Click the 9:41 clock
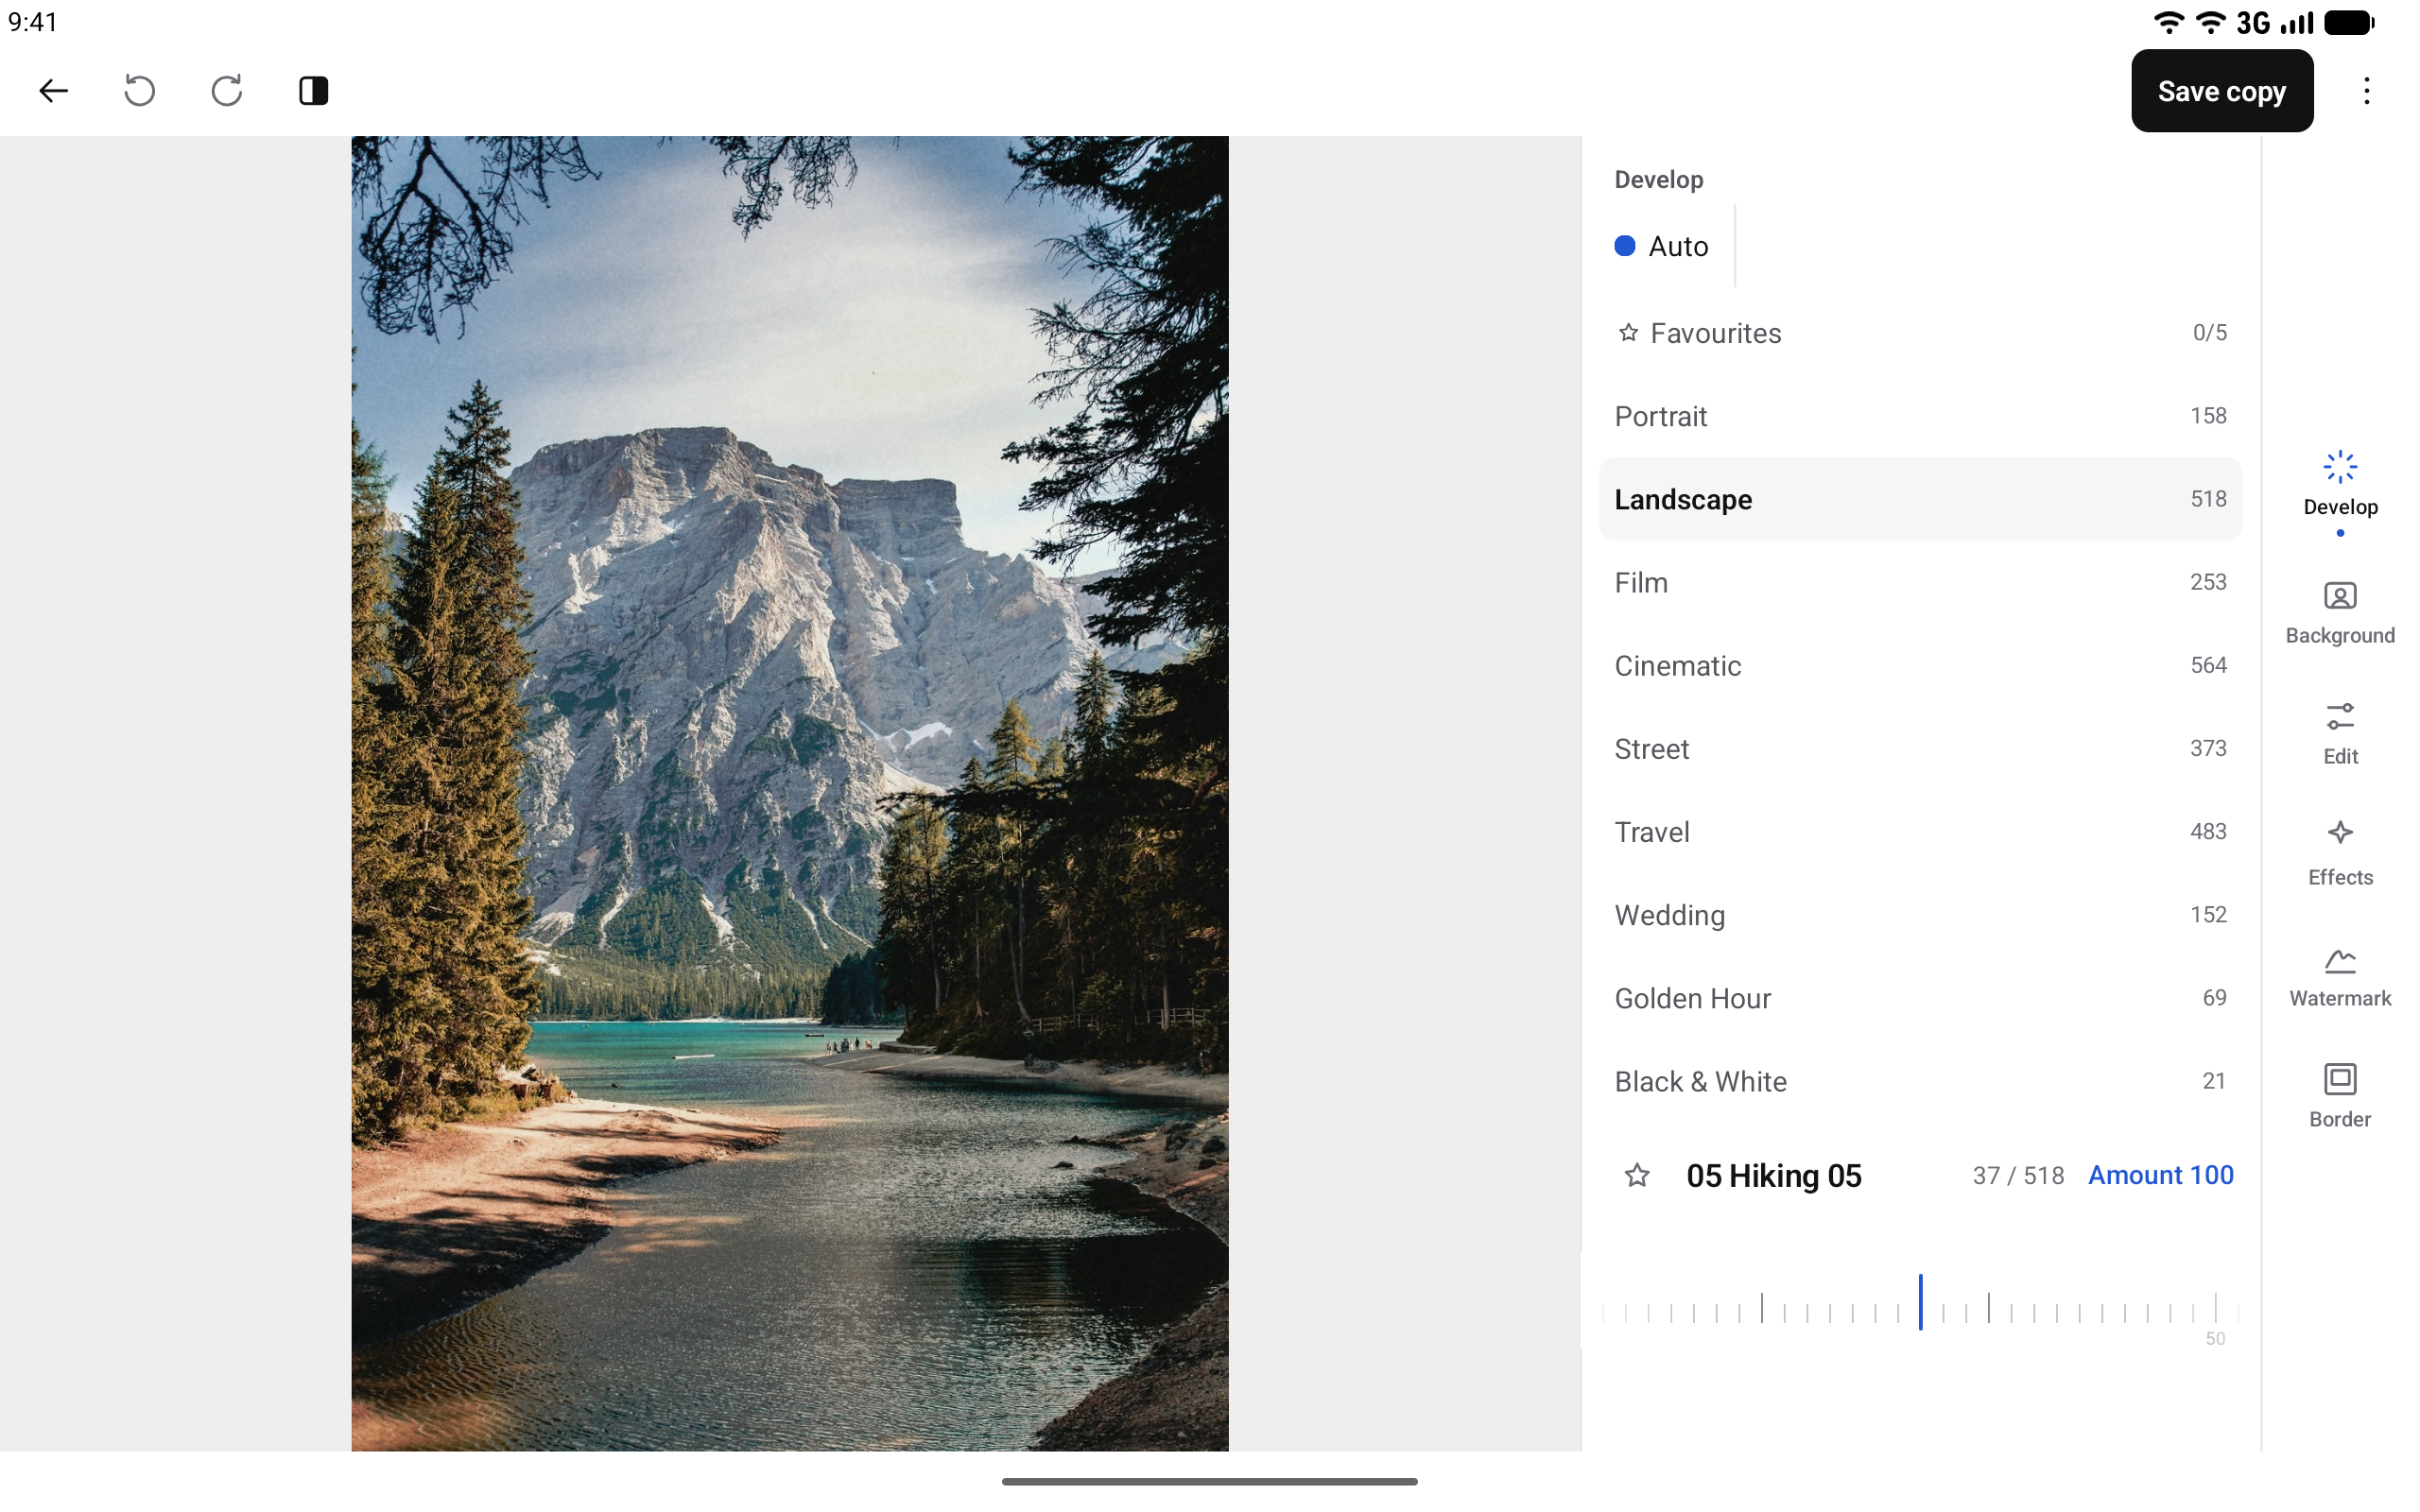 click(33, 22)
